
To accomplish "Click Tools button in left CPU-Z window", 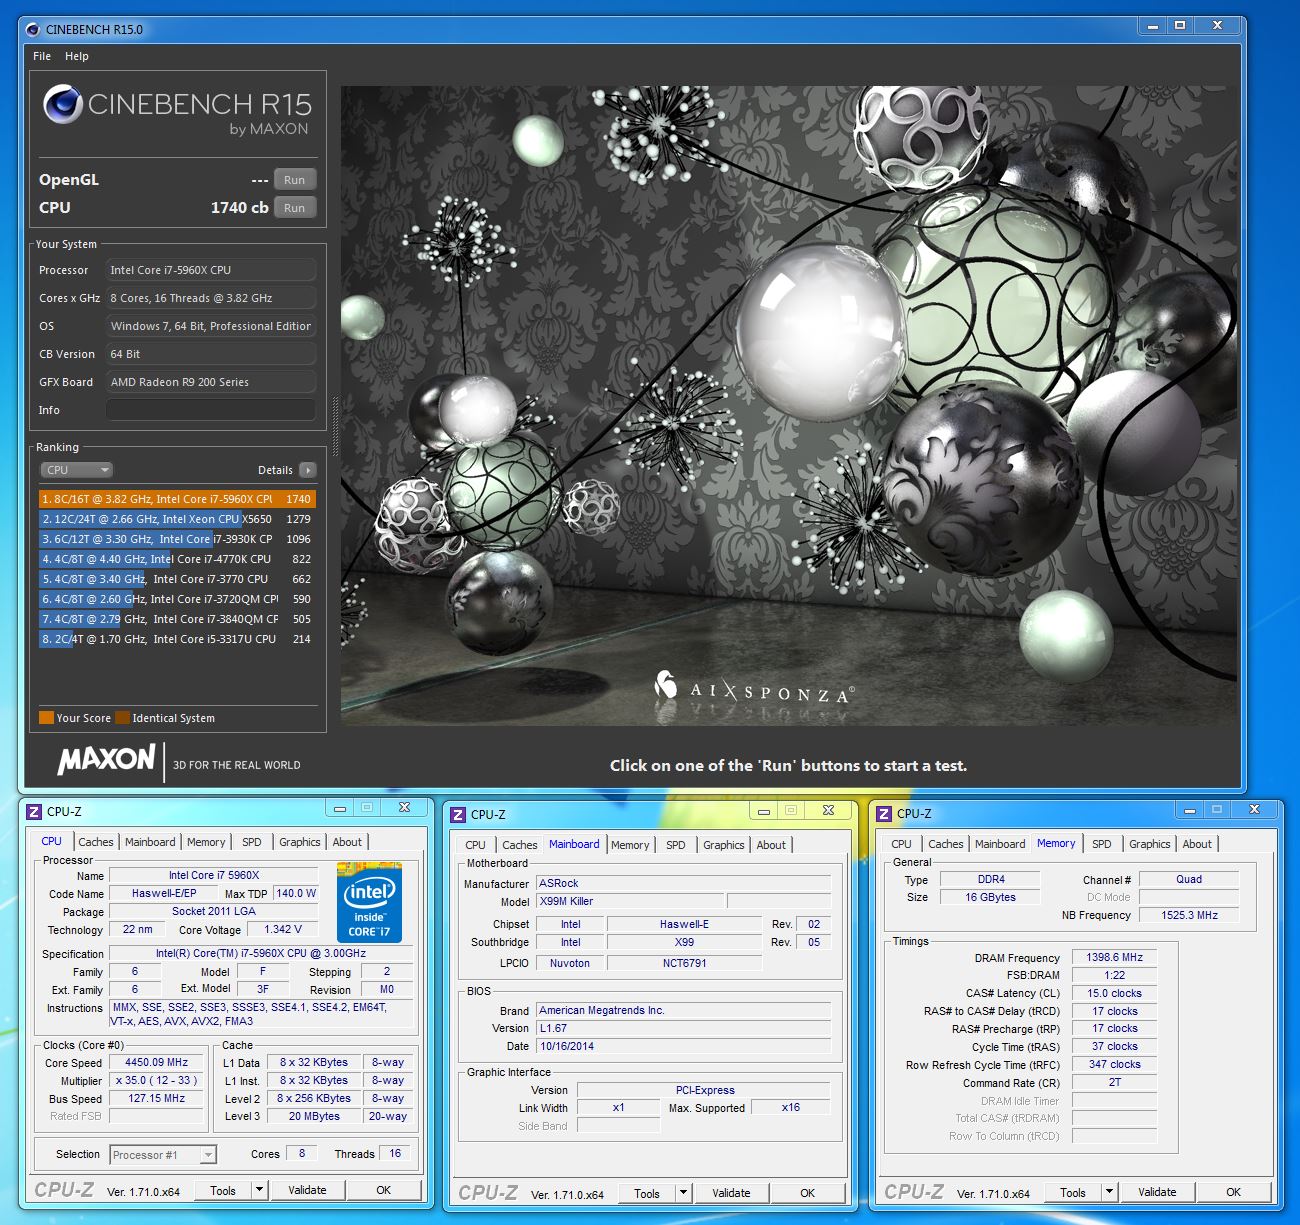I will (x=223, y=1190).
